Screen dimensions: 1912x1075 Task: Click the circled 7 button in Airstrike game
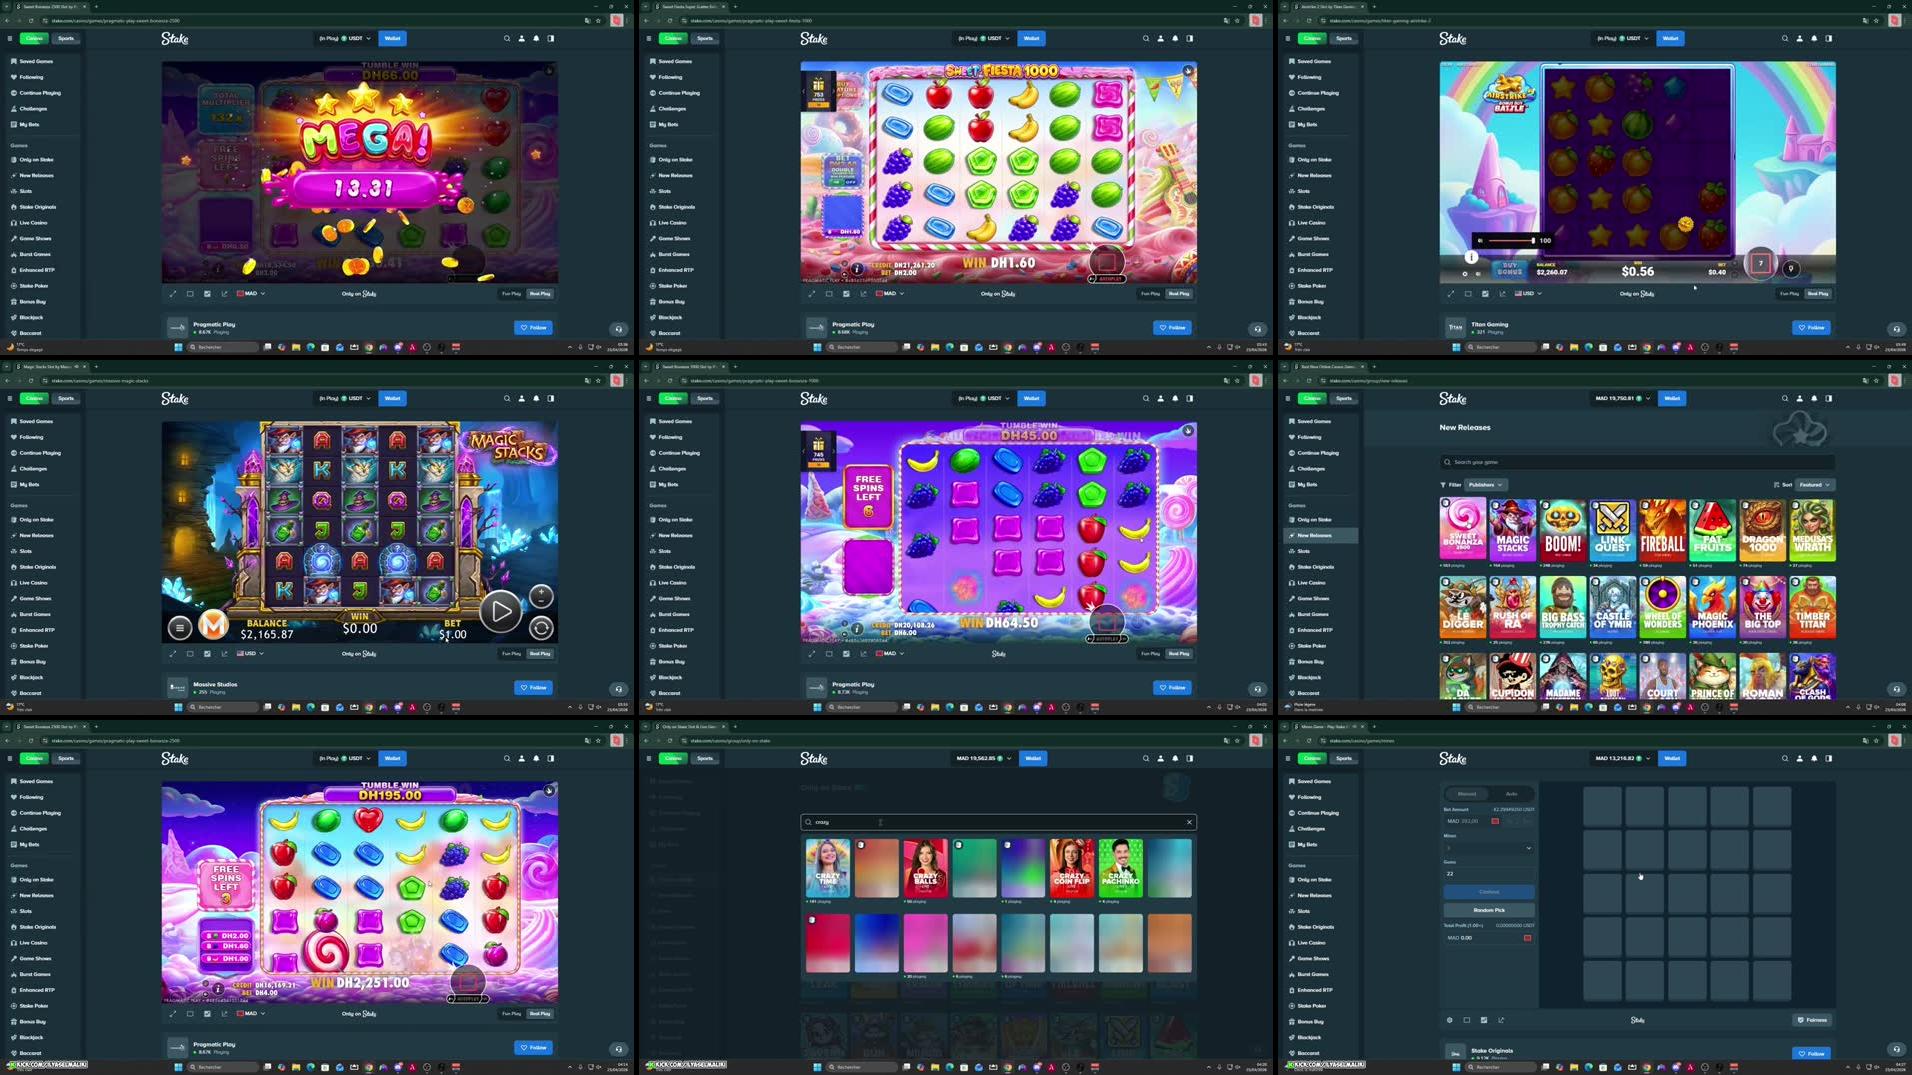1761,264
